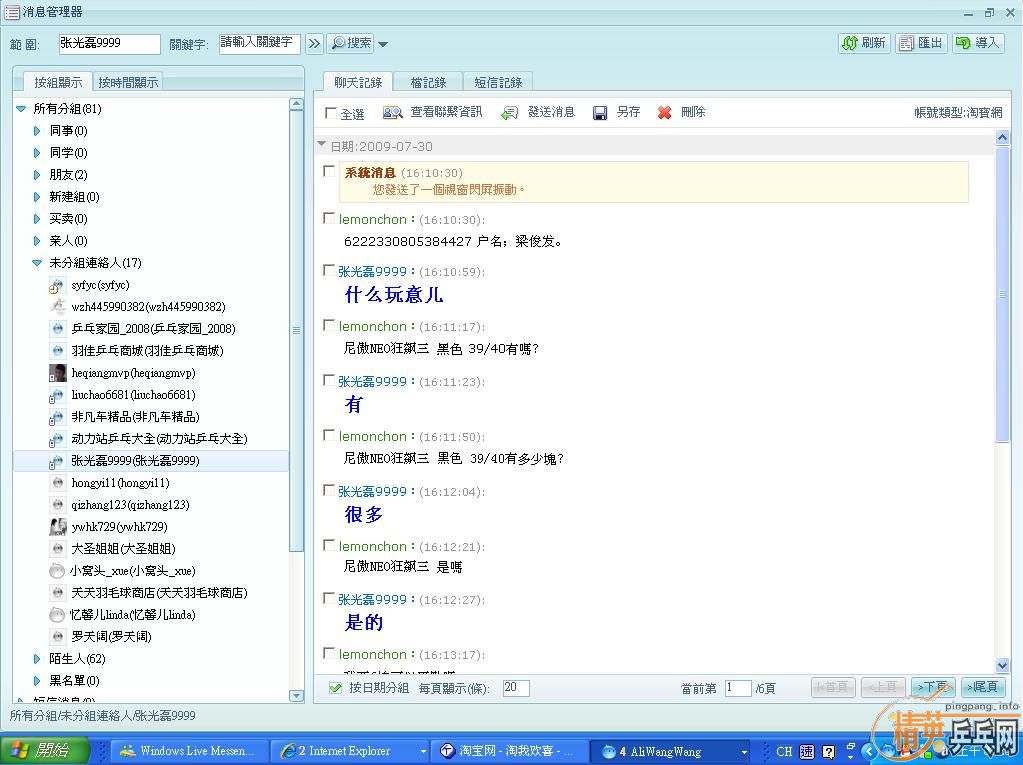This screenshot has height=765, width=1023.
Task: Click the avatar icon of 乒乓家园_2008
Action: point(57,329)
